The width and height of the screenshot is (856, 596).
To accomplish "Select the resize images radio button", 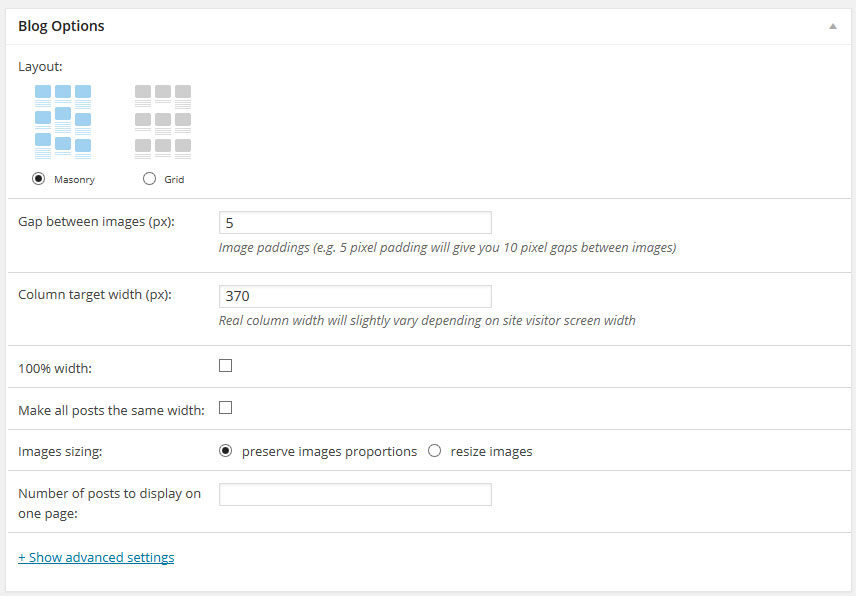I will point(435,451).
